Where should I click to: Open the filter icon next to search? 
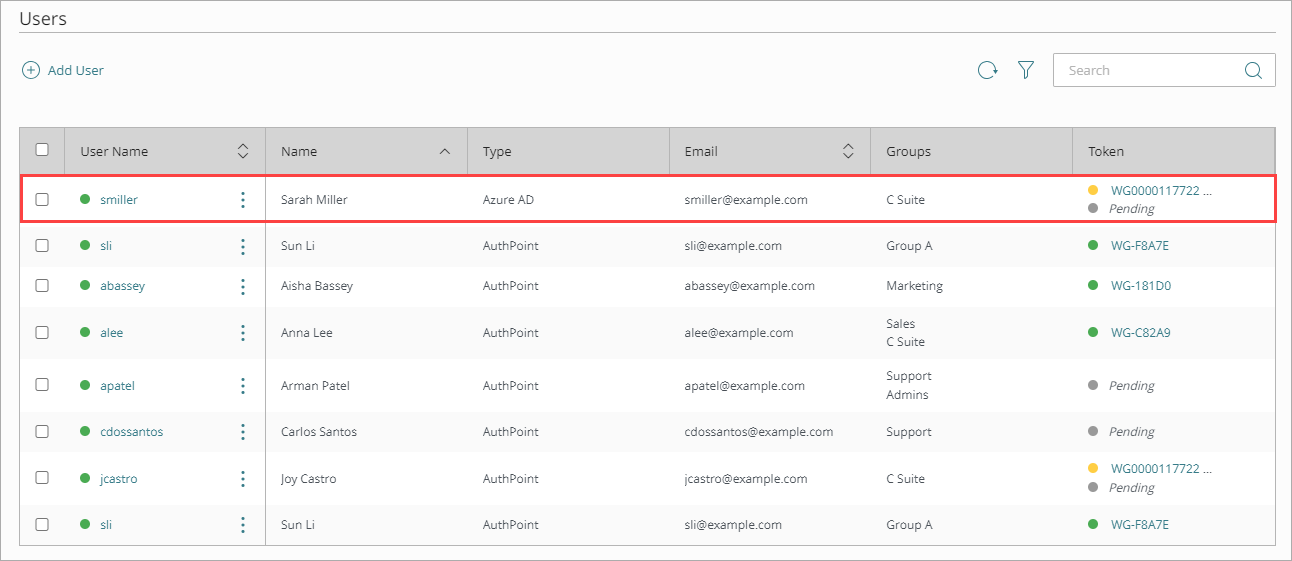tap(1025, 70)
